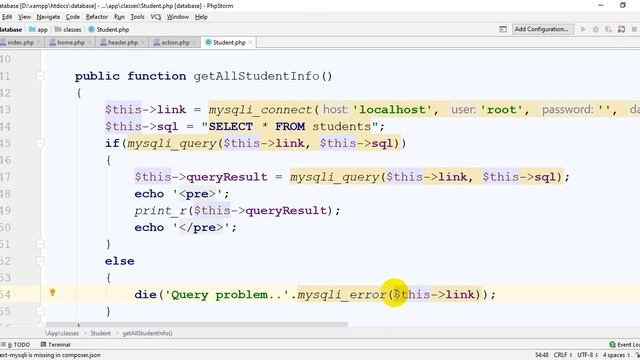Viewport: 640px width, 360px height.
Task: Open the Refactor menu
Action: pos(97,17)
